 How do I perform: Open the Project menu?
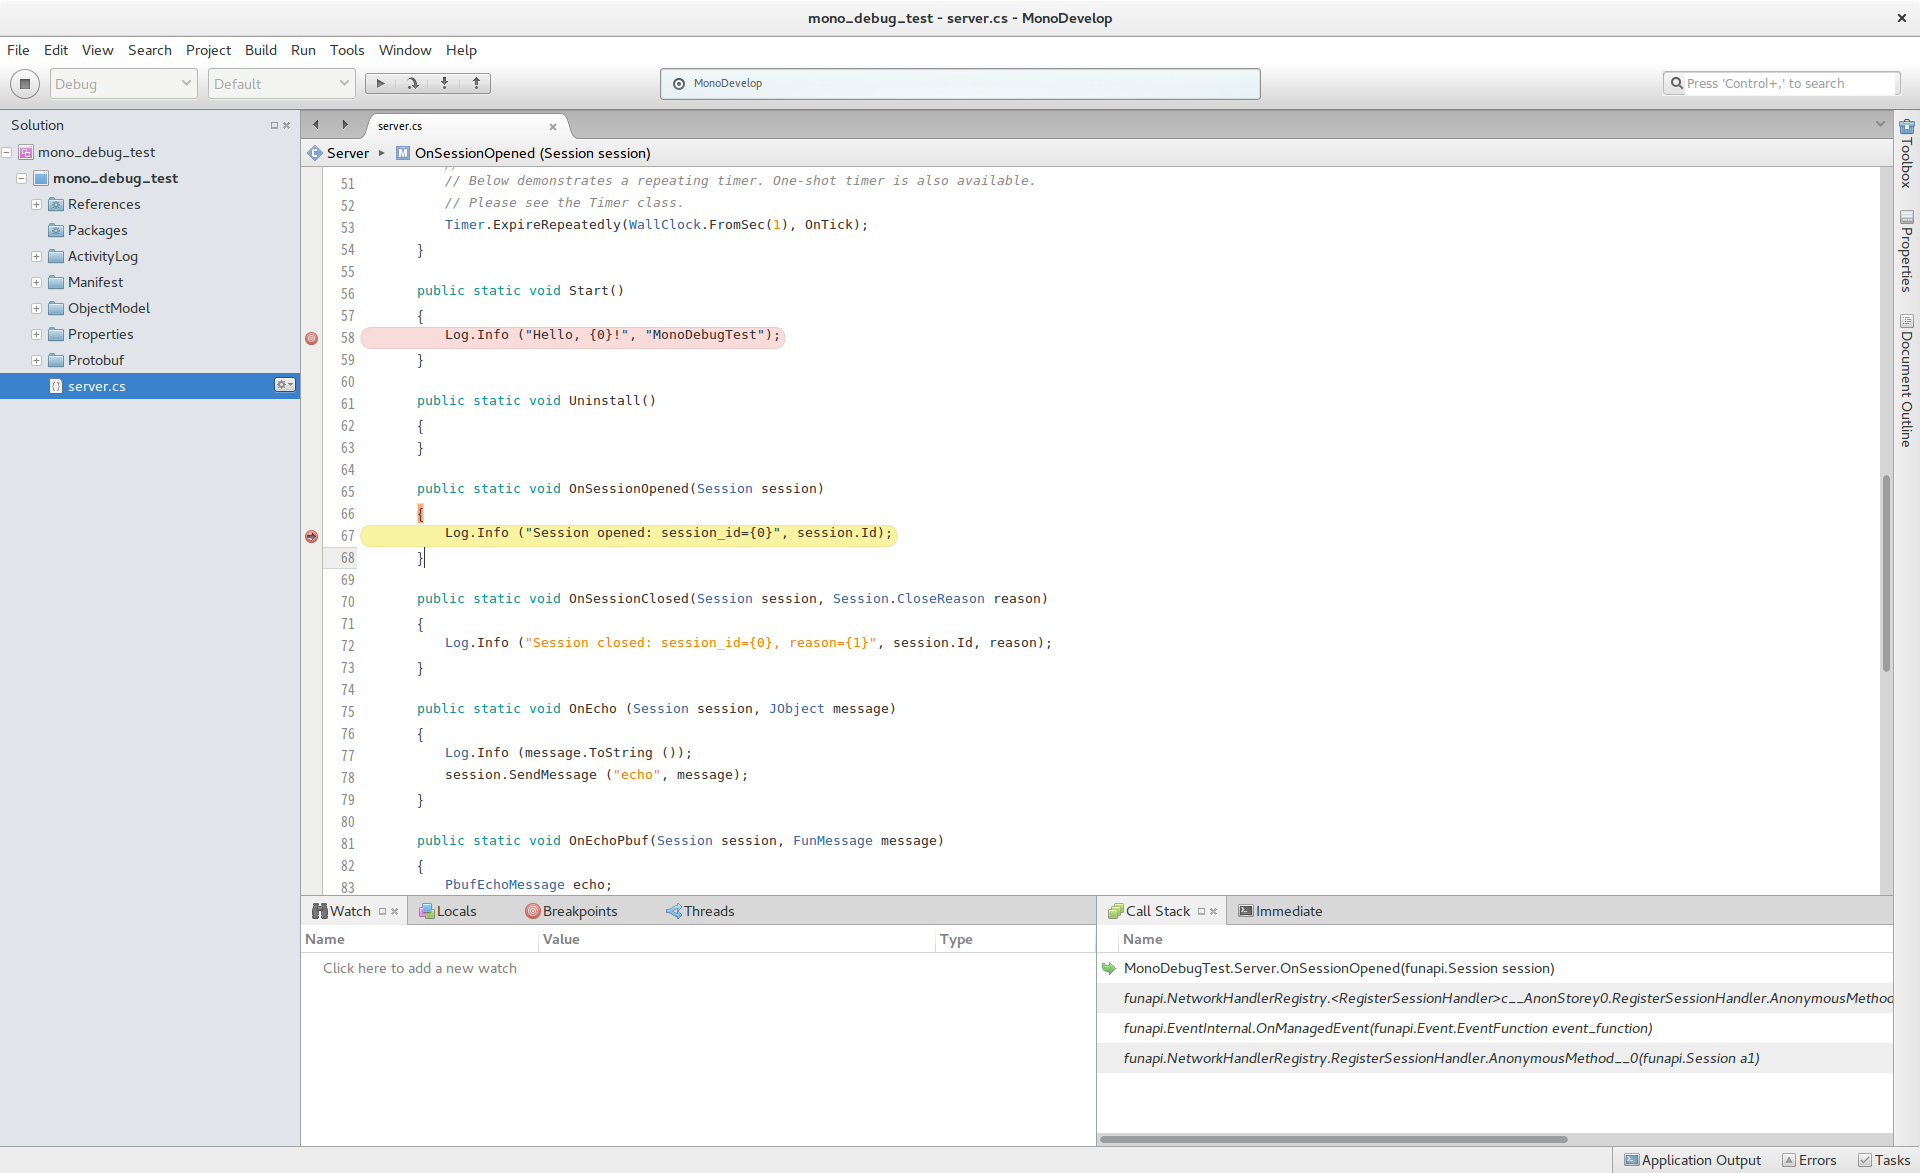pos(208,50)
